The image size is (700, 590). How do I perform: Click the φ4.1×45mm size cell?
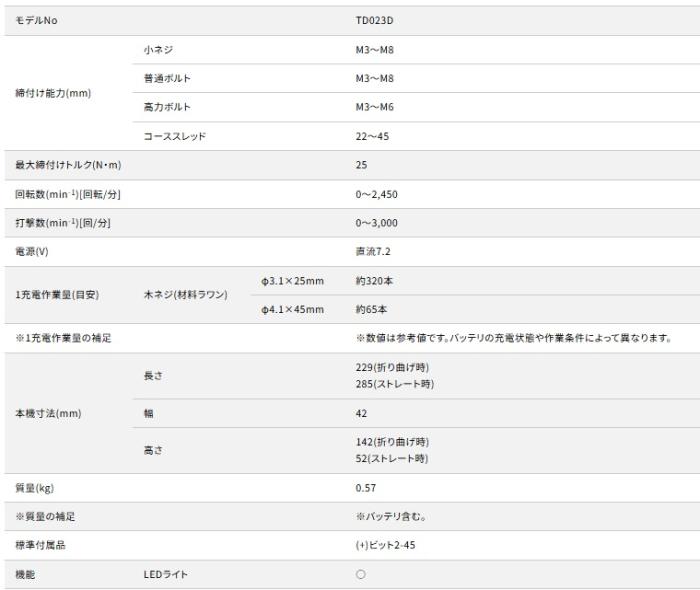(292, 309)
